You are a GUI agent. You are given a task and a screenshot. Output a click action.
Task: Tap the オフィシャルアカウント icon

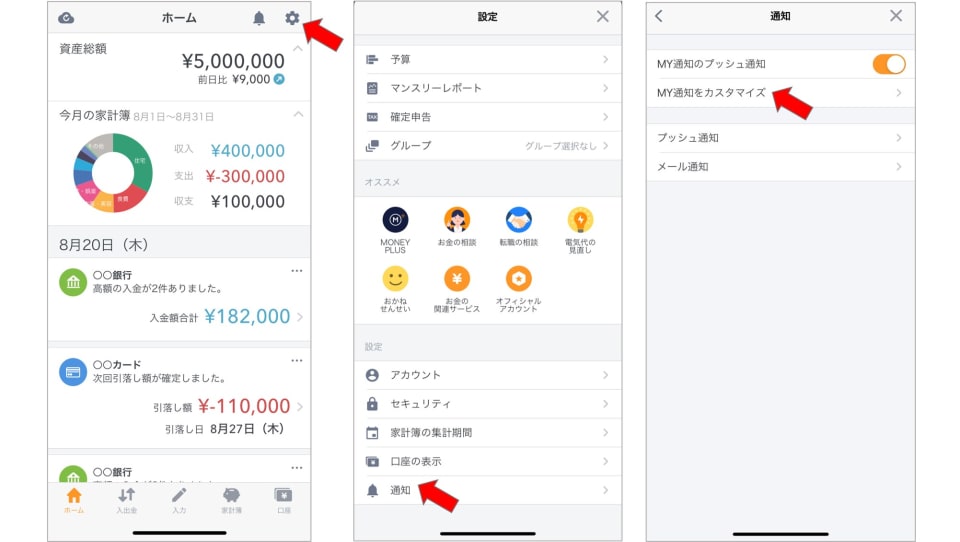click(x=519, y=279)
